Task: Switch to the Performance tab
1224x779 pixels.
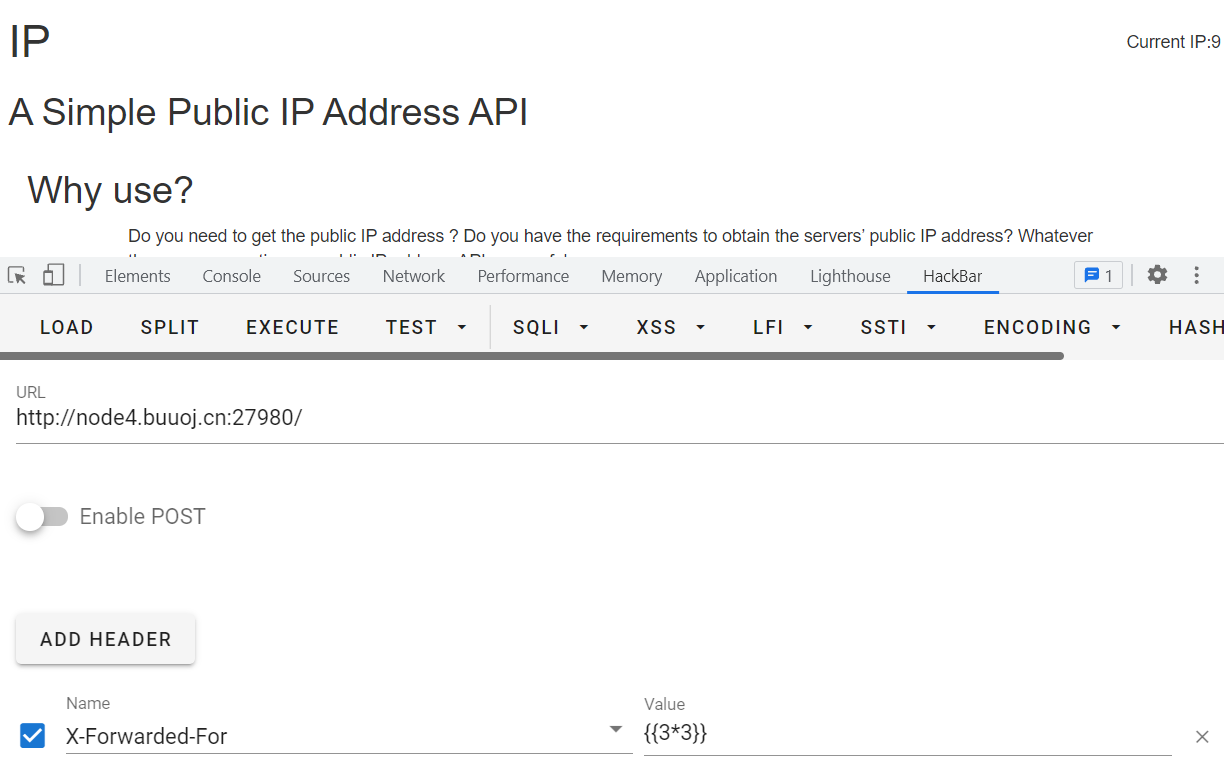Action: pyautogui.click(x=523, y=276)
